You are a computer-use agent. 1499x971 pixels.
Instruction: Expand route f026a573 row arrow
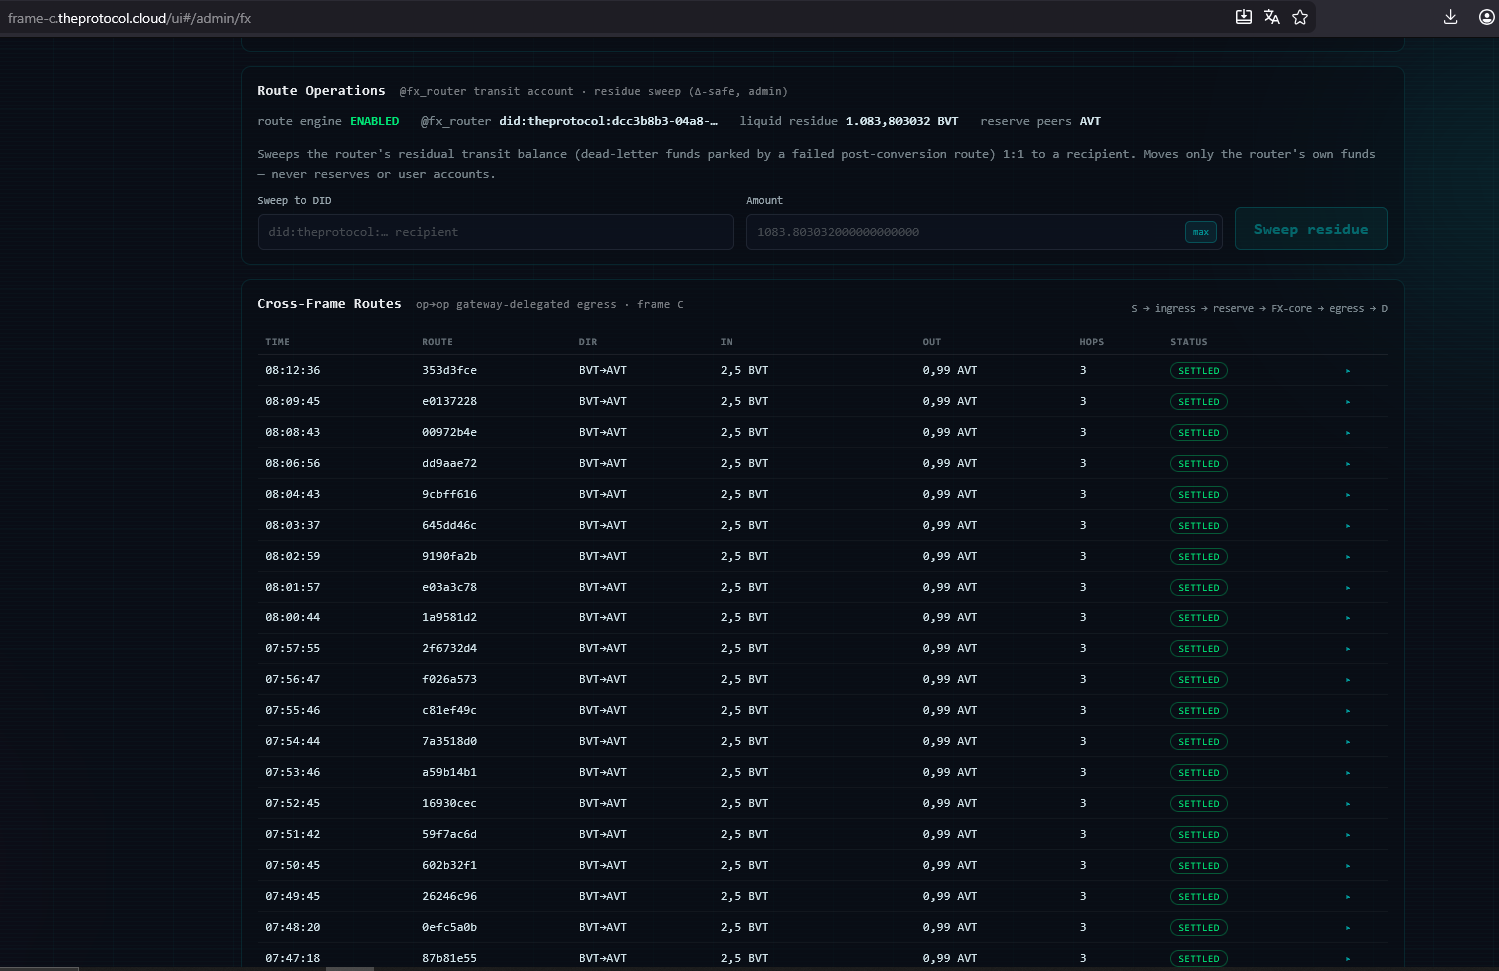1348,680
